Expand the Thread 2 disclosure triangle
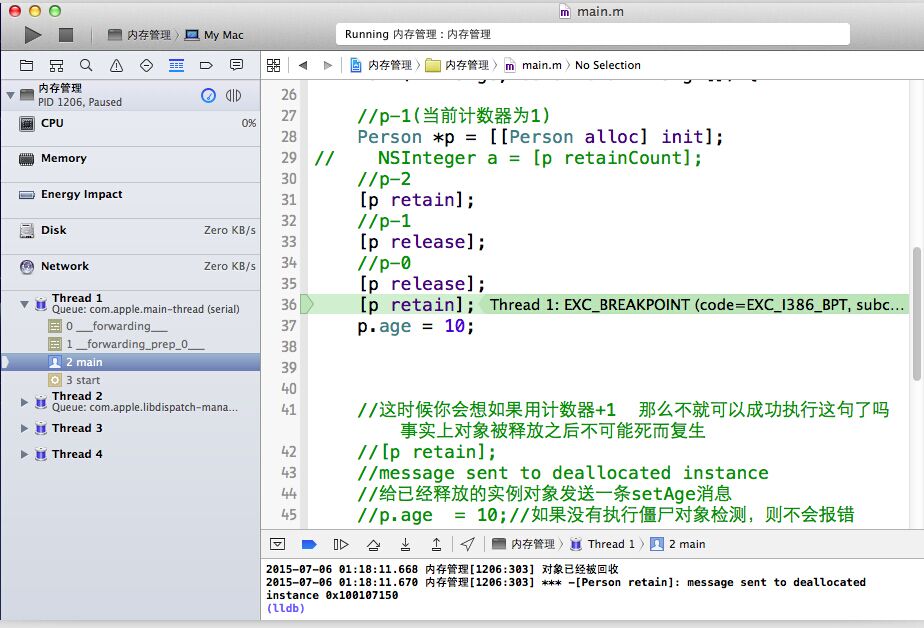924x628 pixels. [24, 402]
